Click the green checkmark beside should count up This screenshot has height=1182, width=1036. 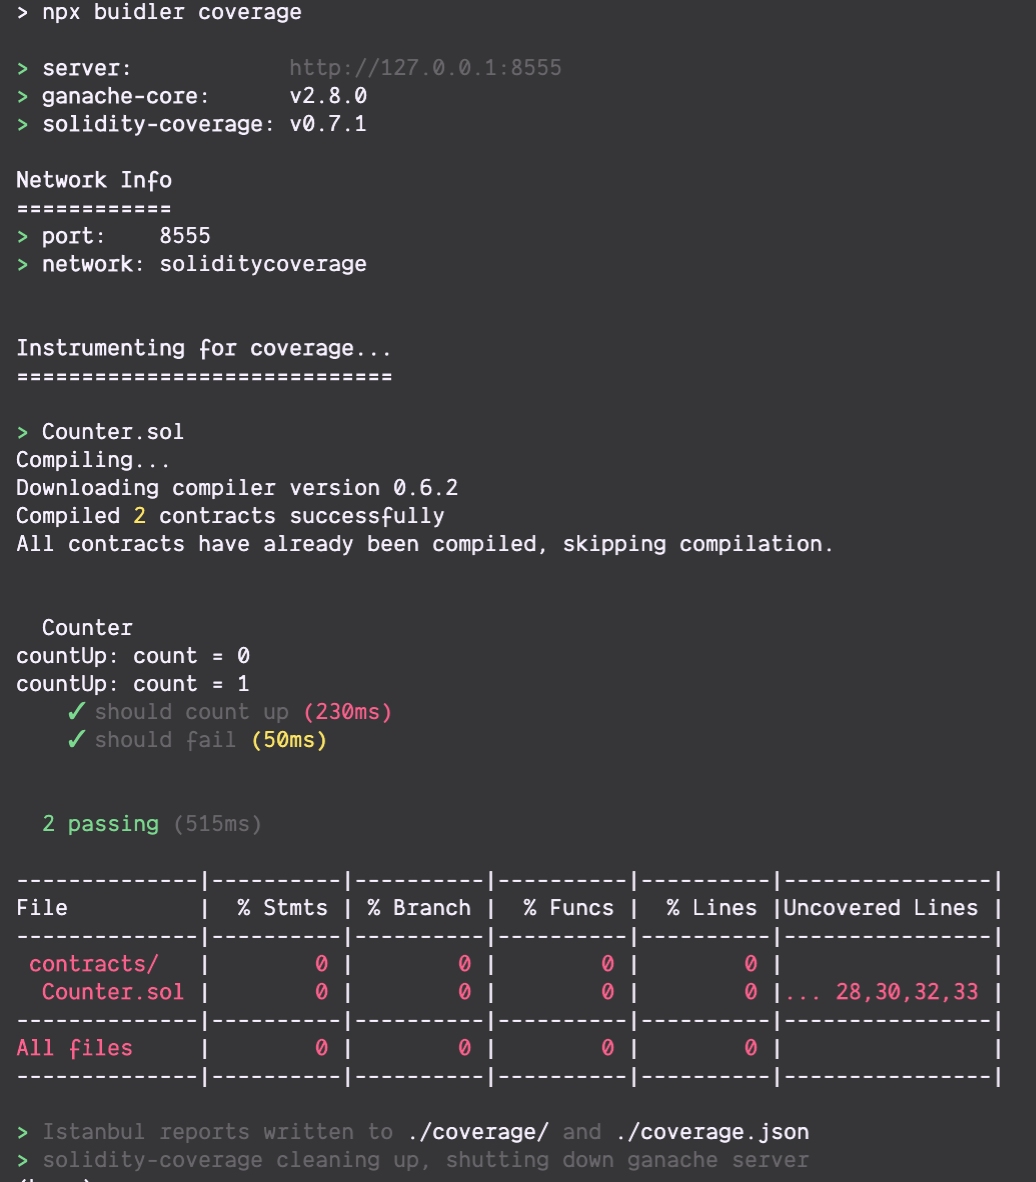[x=76, y=712]
